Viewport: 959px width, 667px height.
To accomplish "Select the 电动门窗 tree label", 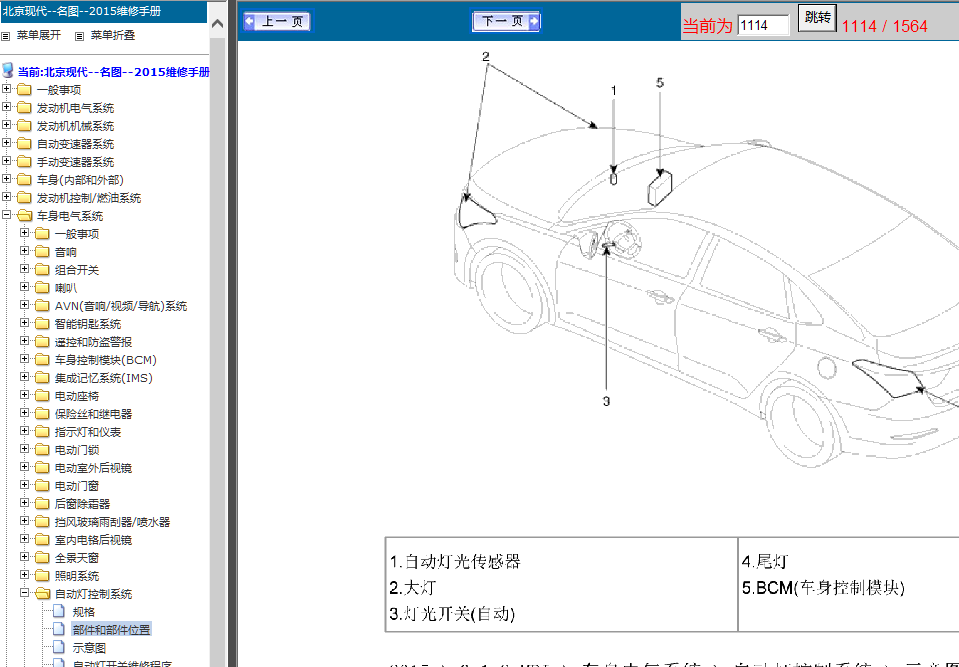I will pos(76,485).
